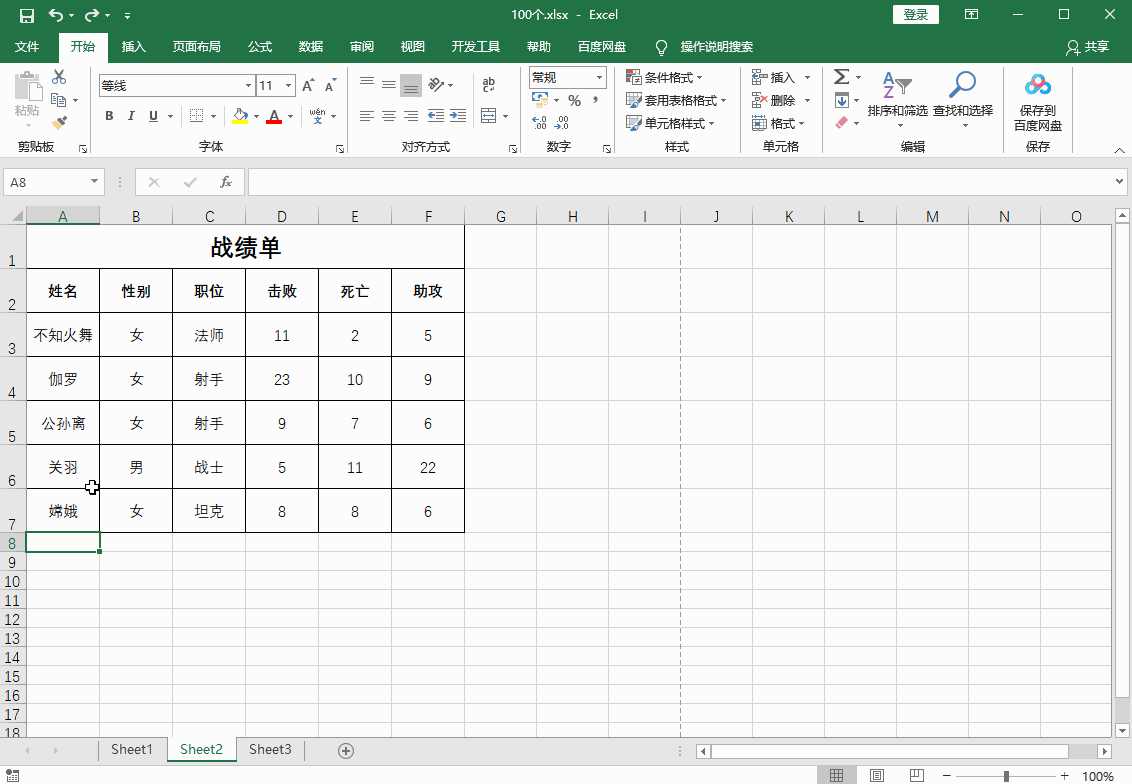The image size is (1132, 784).
Task: Align text right
Action: (411, 116)
